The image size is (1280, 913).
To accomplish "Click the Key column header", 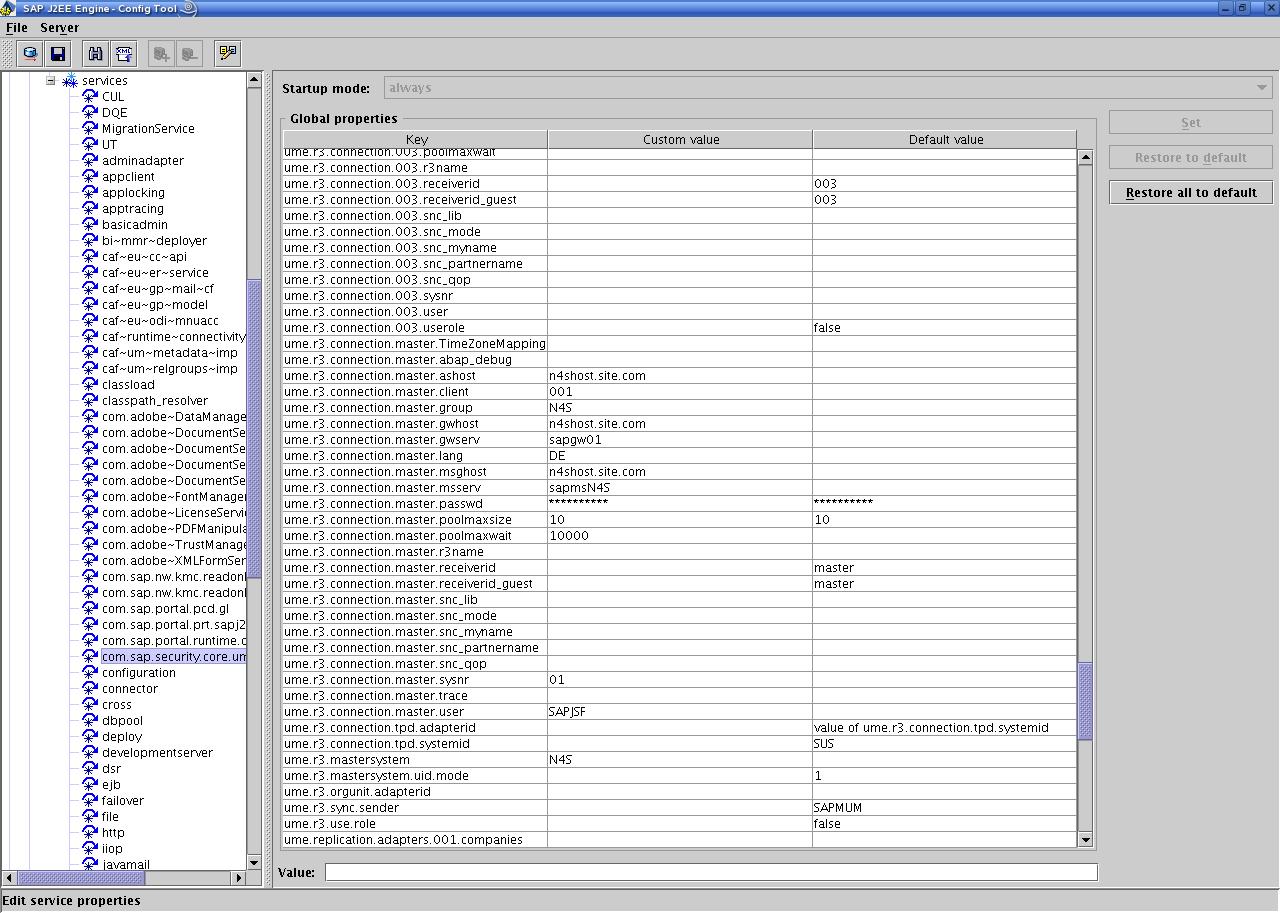I will coord(416,140).
